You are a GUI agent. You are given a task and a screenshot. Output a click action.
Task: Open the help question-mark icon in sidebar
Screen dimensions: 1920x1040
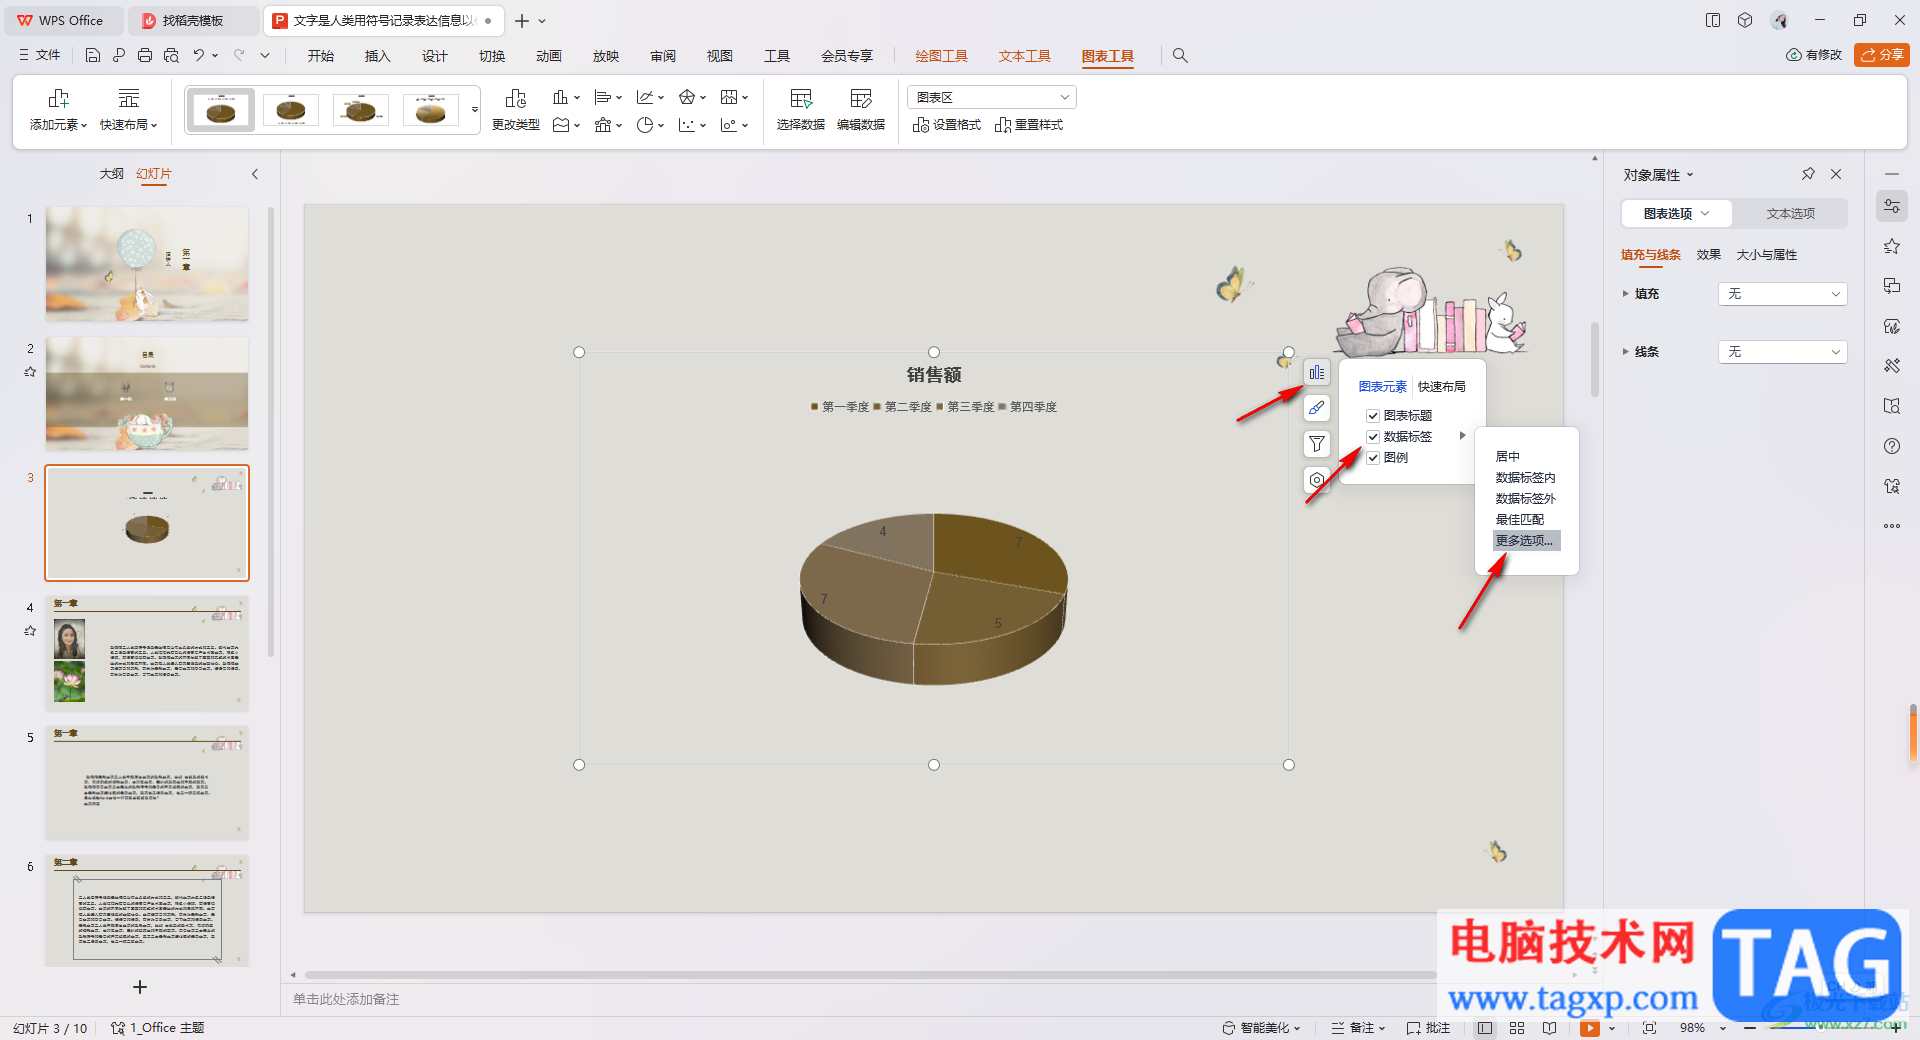1892,446
